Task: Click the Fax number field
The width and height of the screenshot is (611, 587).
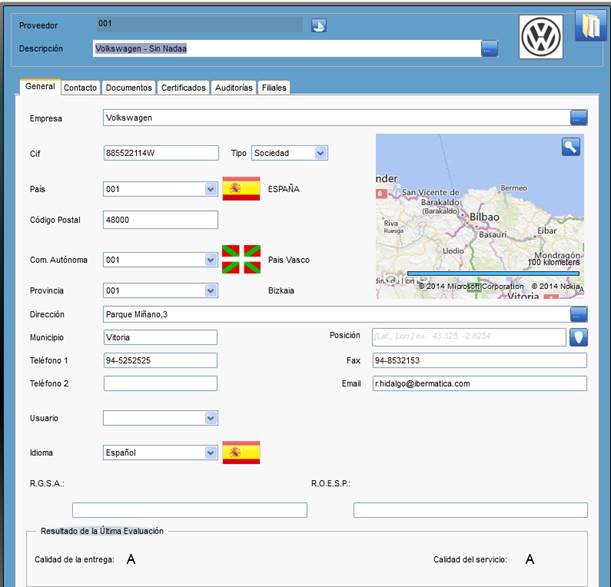Action: pos(480,360)
